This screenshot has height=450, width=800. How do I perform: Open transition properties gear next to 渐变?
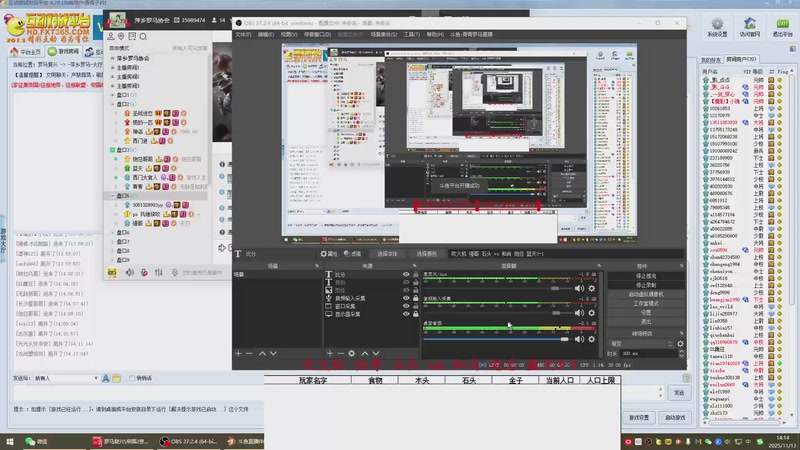tap(680, 344)
